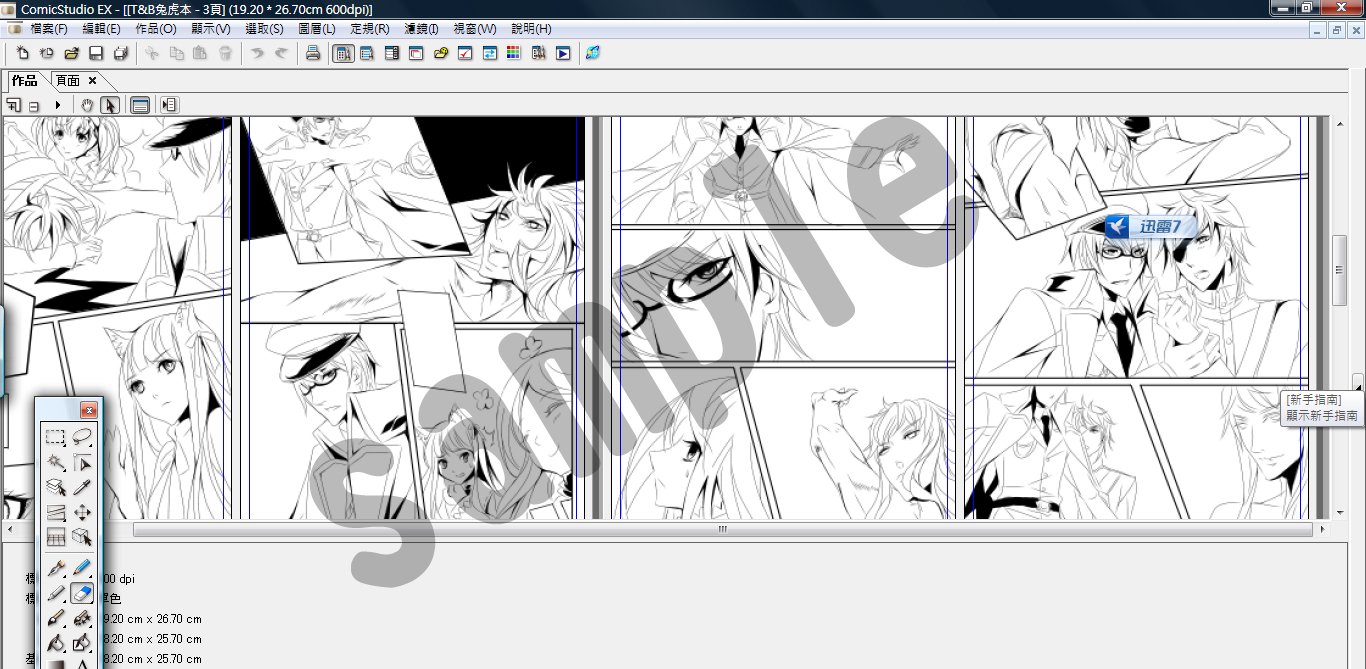The image size is (1366, 669).
Task: Select the Eraser tool
Action: point(82,594)
